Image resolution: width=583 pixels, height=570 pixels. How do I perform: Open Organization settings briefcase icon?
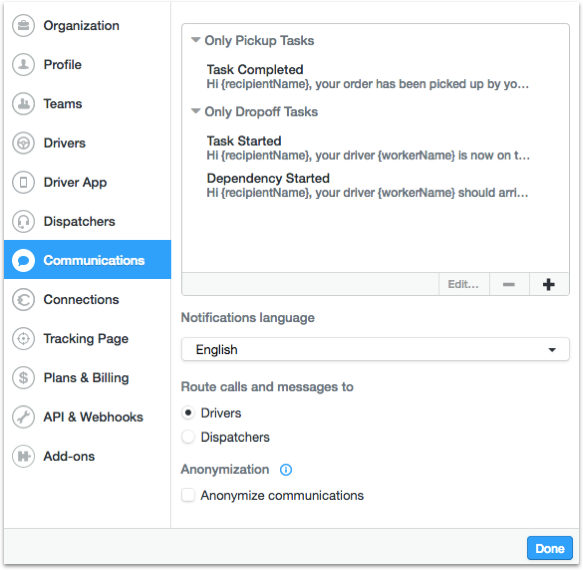click(23, 26)
